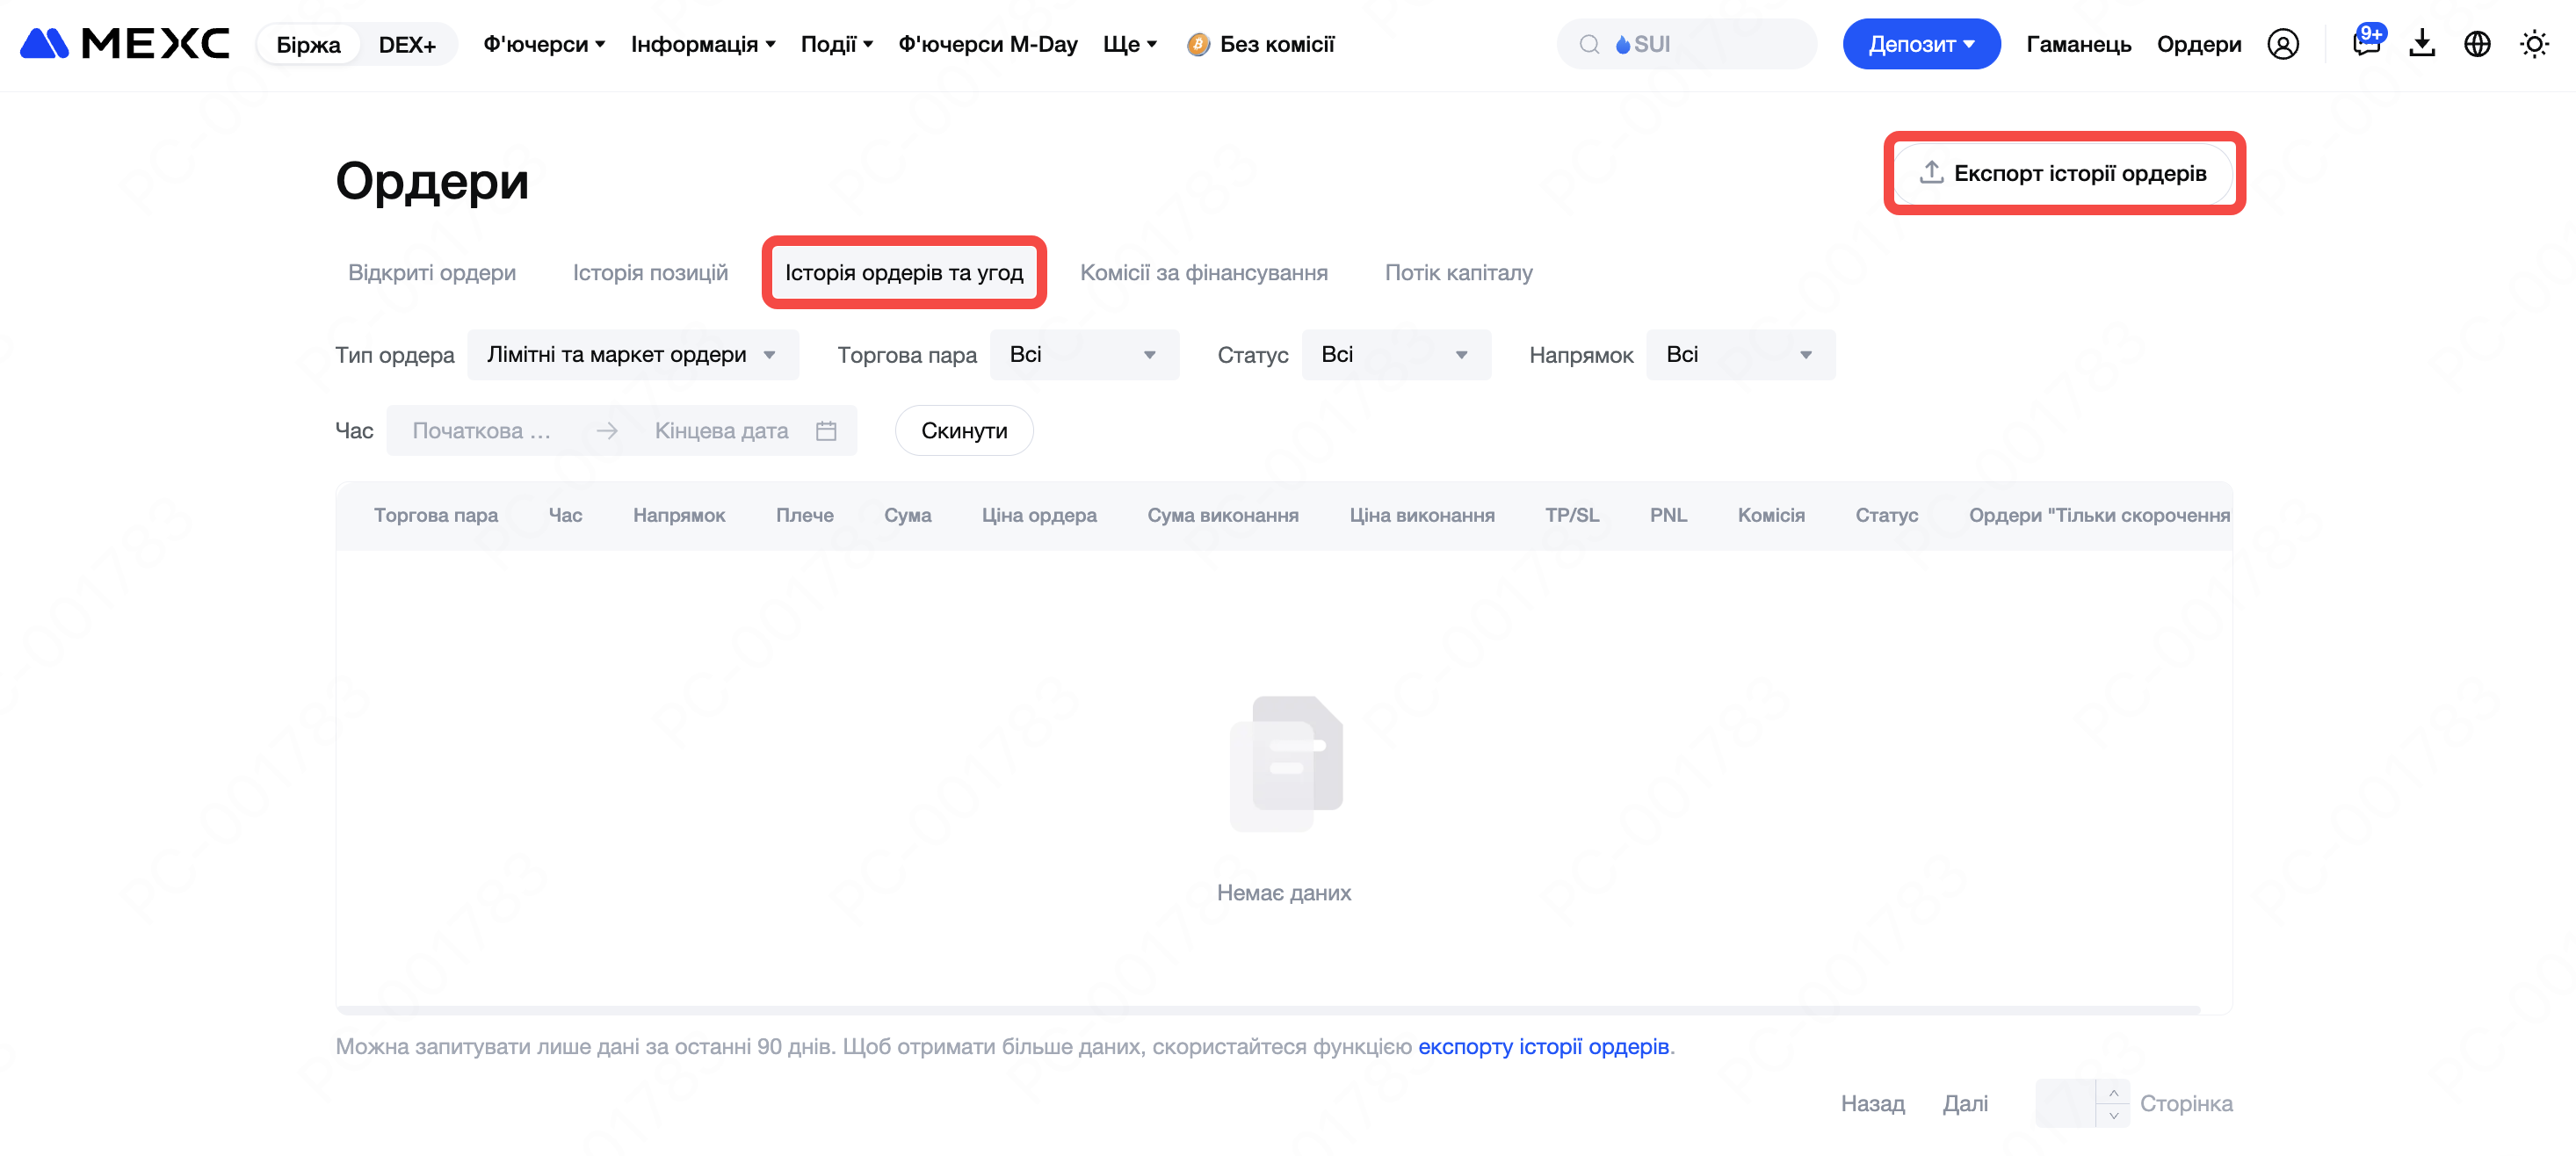Open the user profile icon
This screenshot has height=1156, width=2576.
[2282, 44]
